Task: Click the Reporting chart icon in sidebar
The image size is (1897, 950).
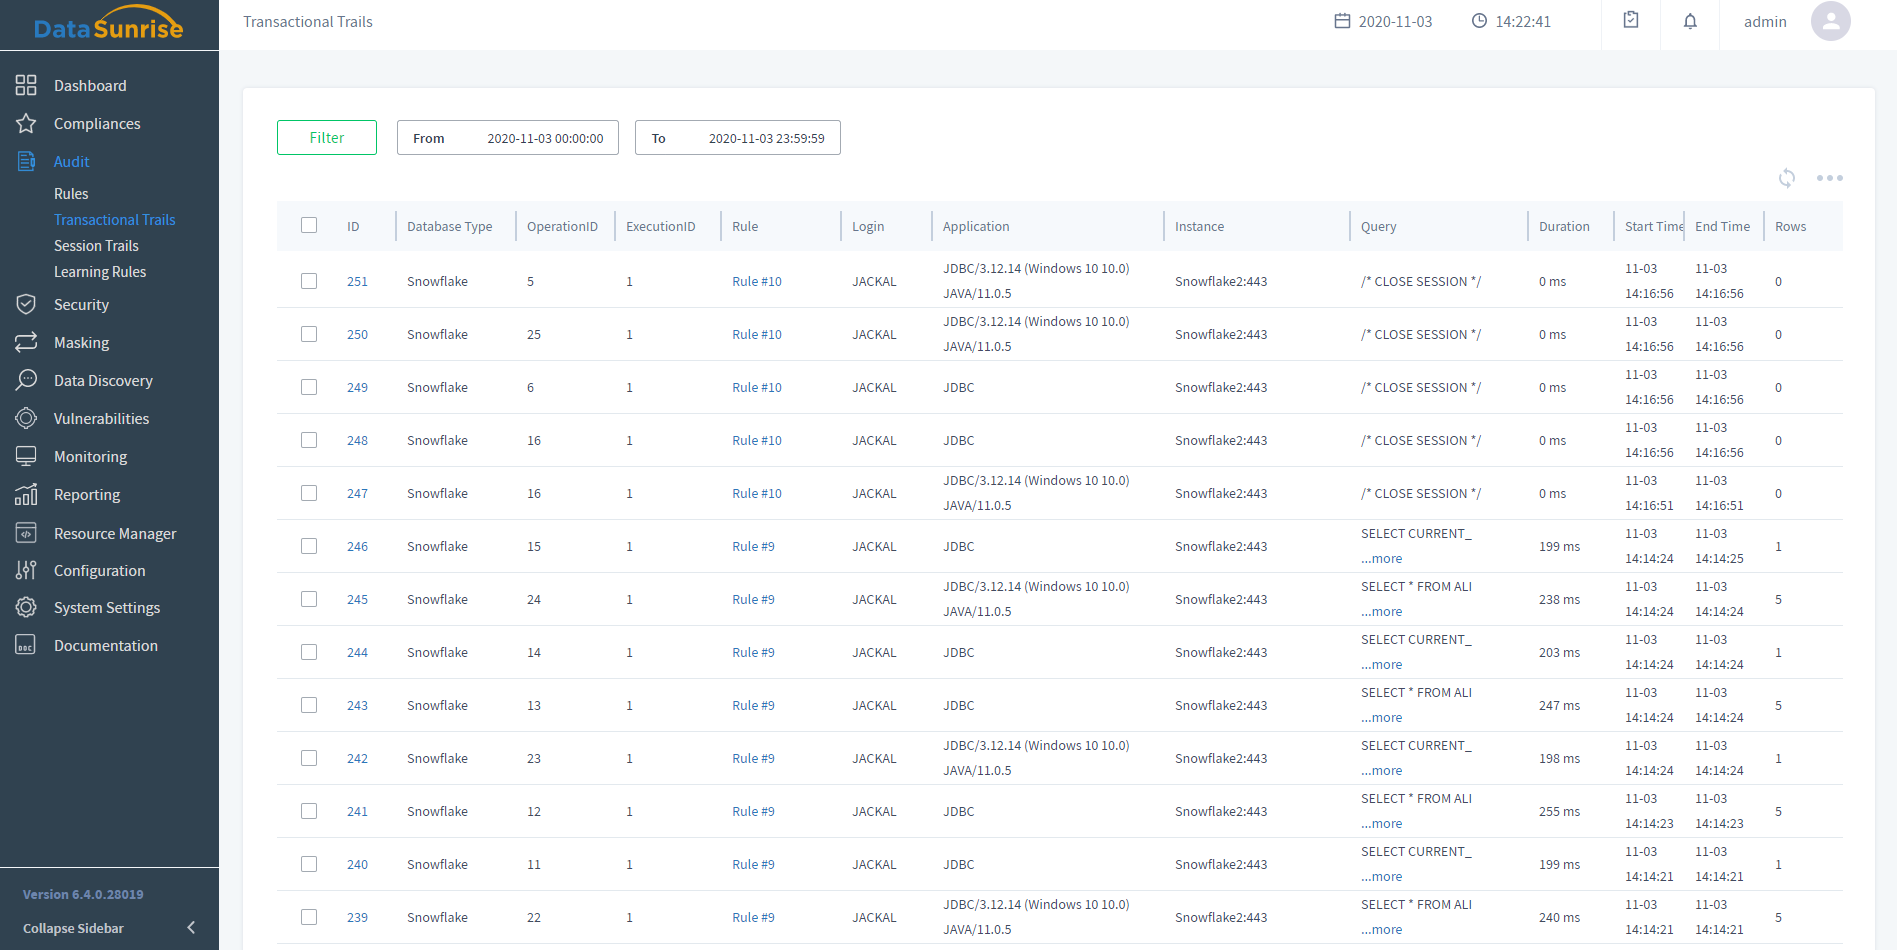Action: pos(26,495)
